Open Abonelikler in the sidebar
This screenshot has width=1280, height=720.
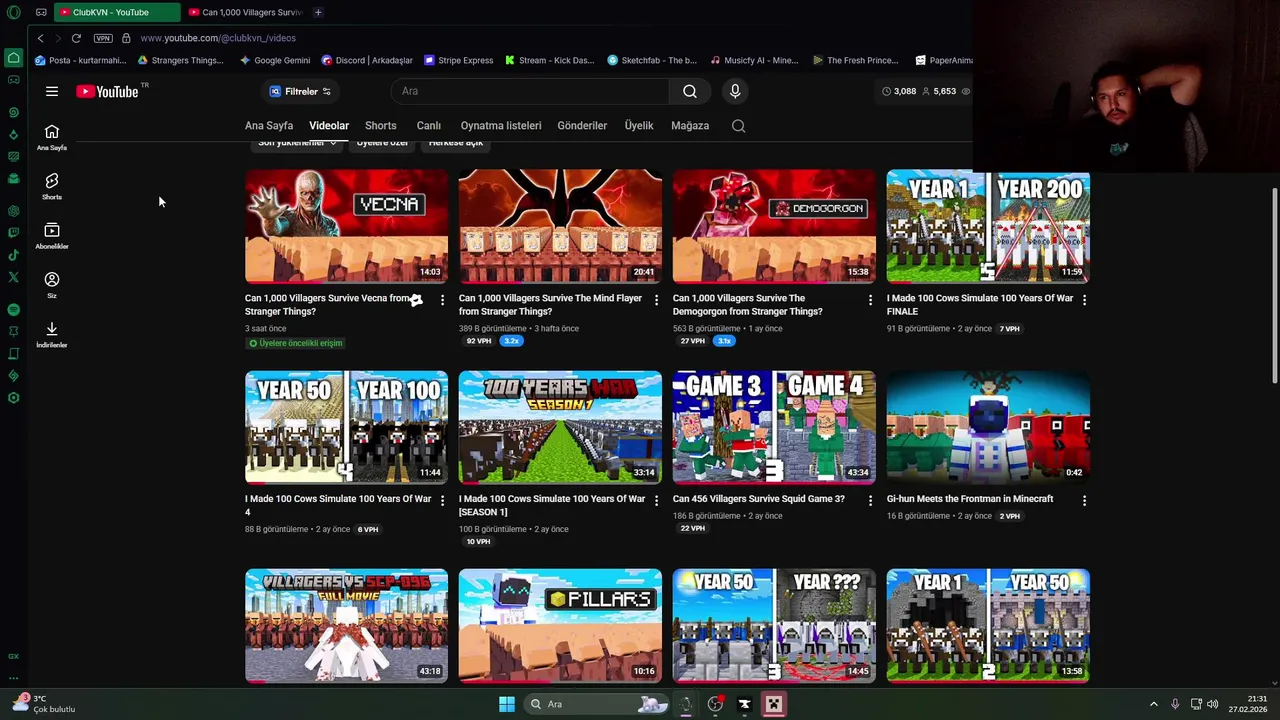52,236
